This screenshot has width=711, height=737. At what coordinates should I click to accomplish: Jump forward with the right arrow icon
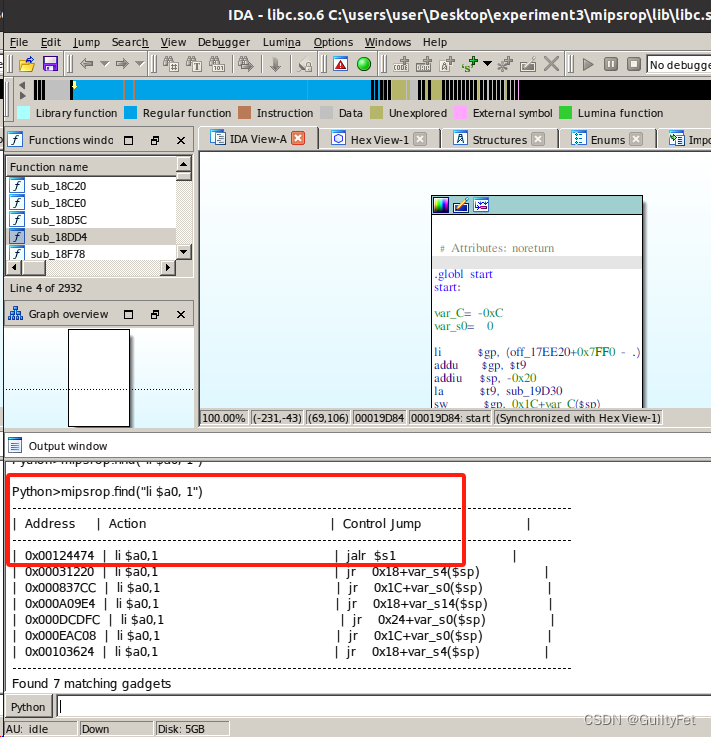coord(122,63)
